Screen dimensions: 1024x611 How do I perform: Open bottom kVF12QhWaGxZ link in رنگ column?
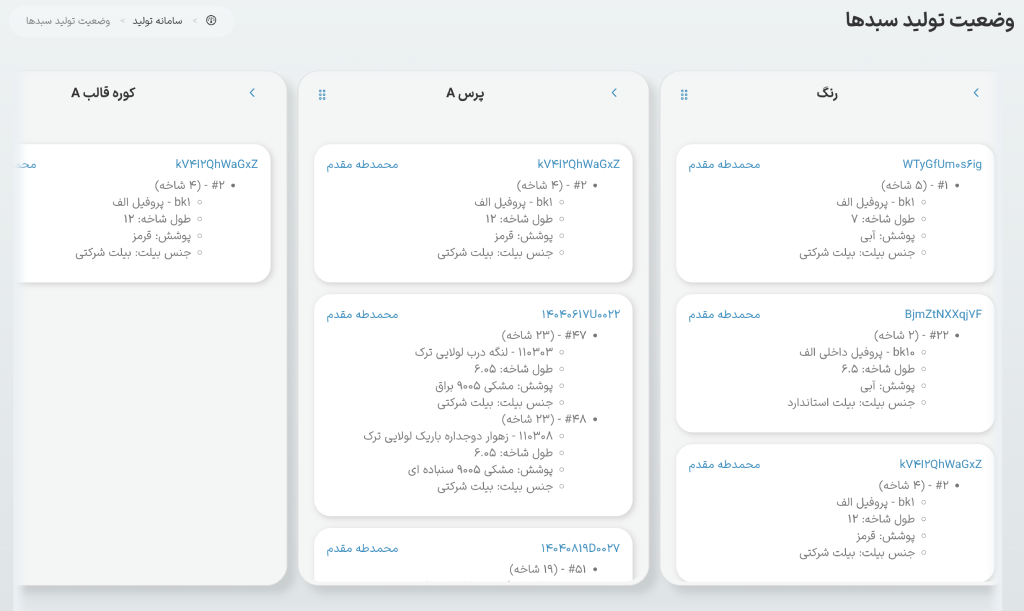[943, 464]
